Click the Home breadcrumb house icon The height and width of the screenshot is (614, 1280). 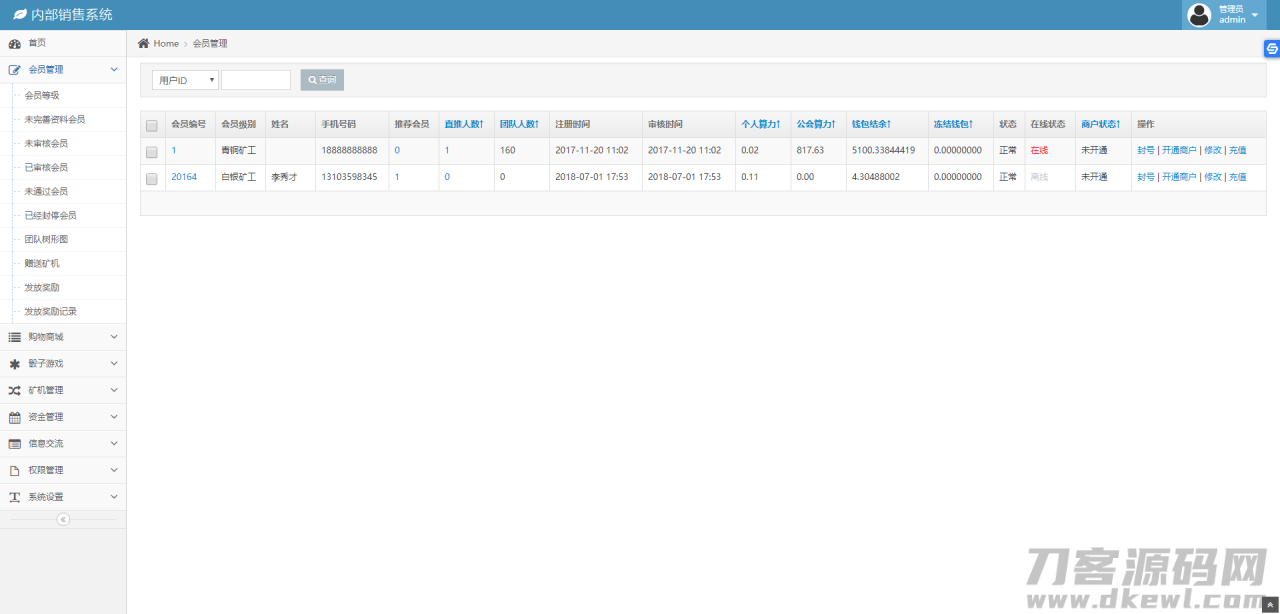point(144,43)
